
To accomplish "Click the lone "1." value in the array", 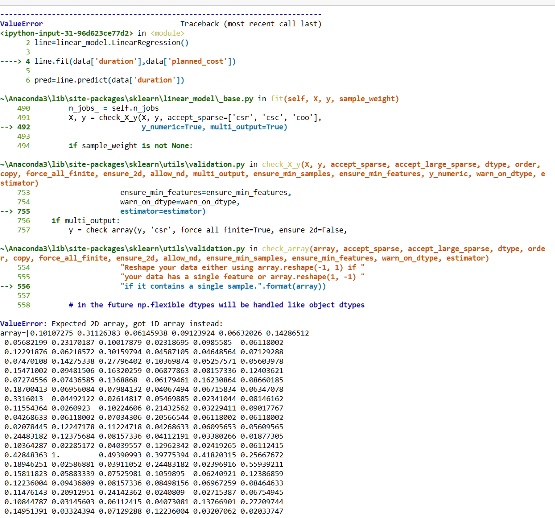I will (56, 455).
